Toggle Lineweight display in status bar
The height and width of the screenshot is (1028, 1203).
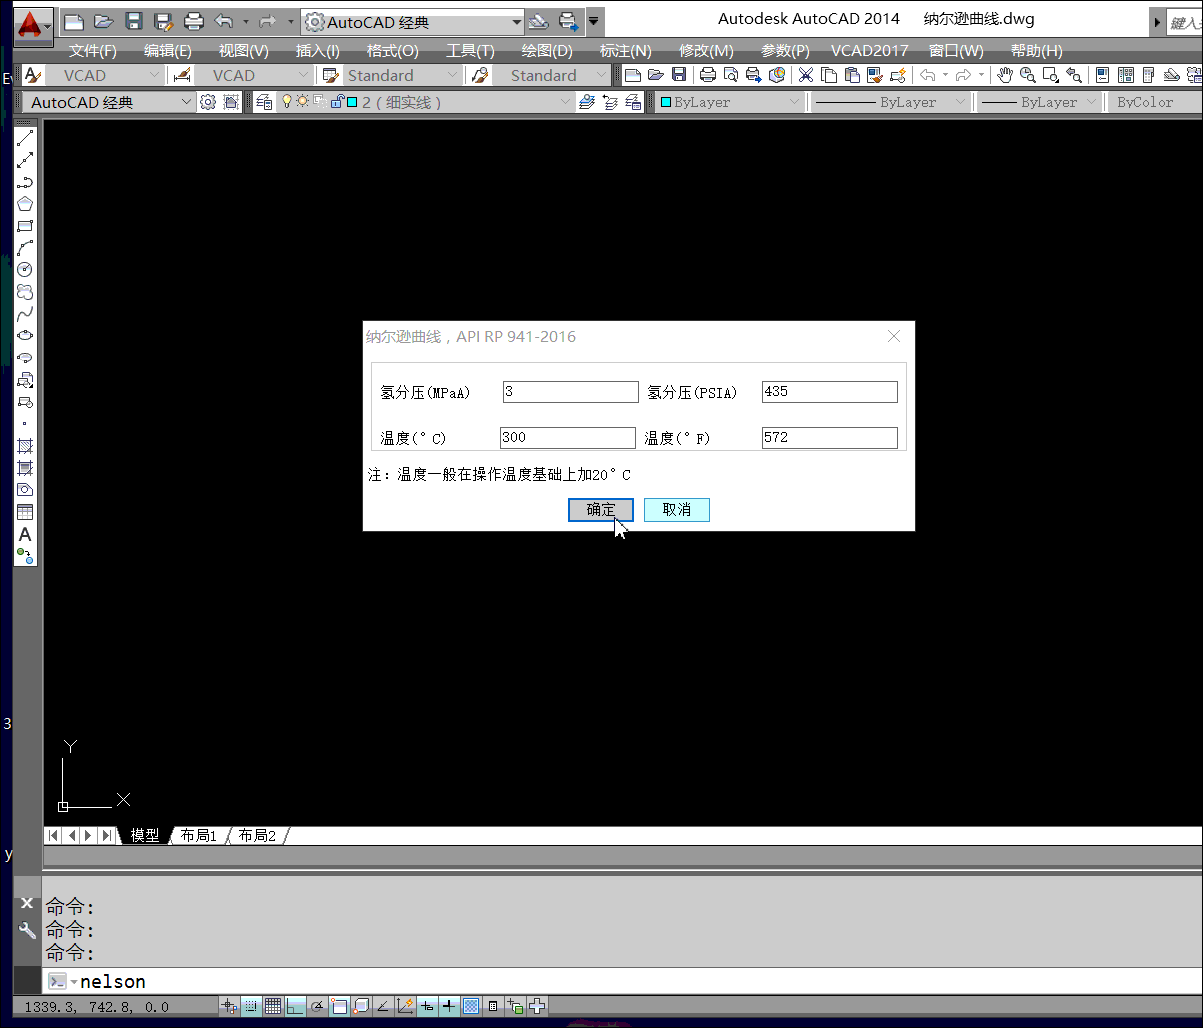point(449,1006)
